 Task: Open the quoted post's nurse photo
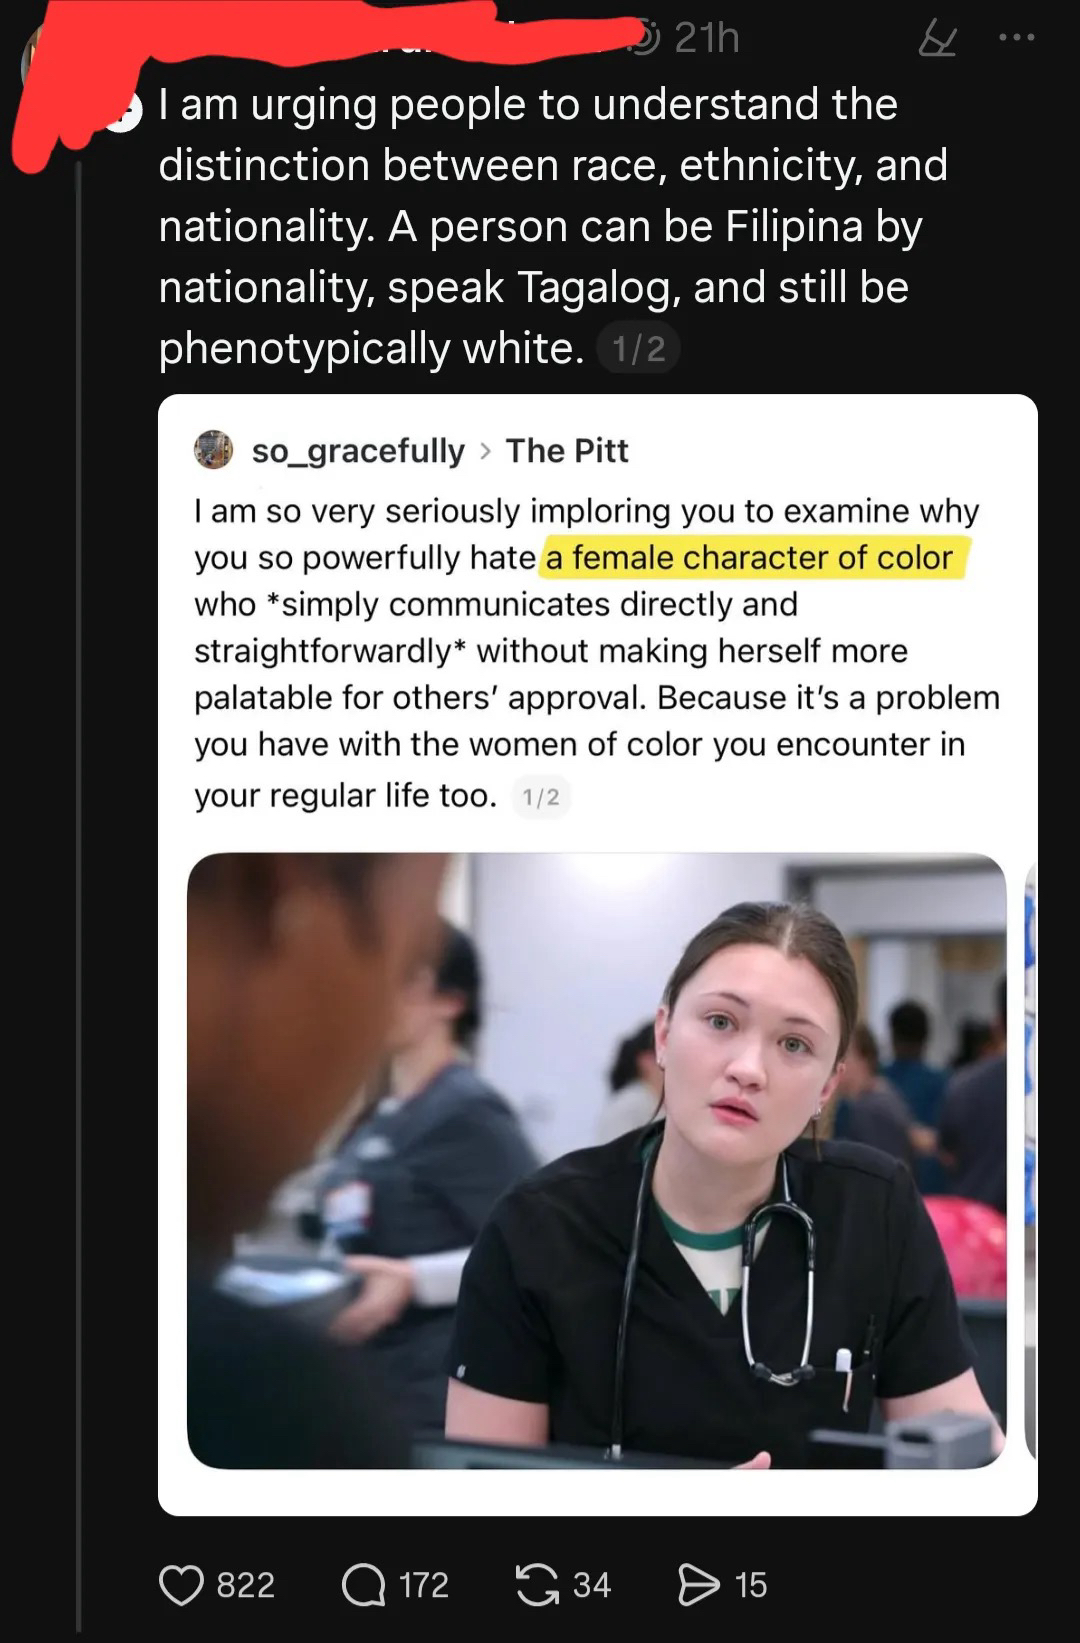(596, 1160)
